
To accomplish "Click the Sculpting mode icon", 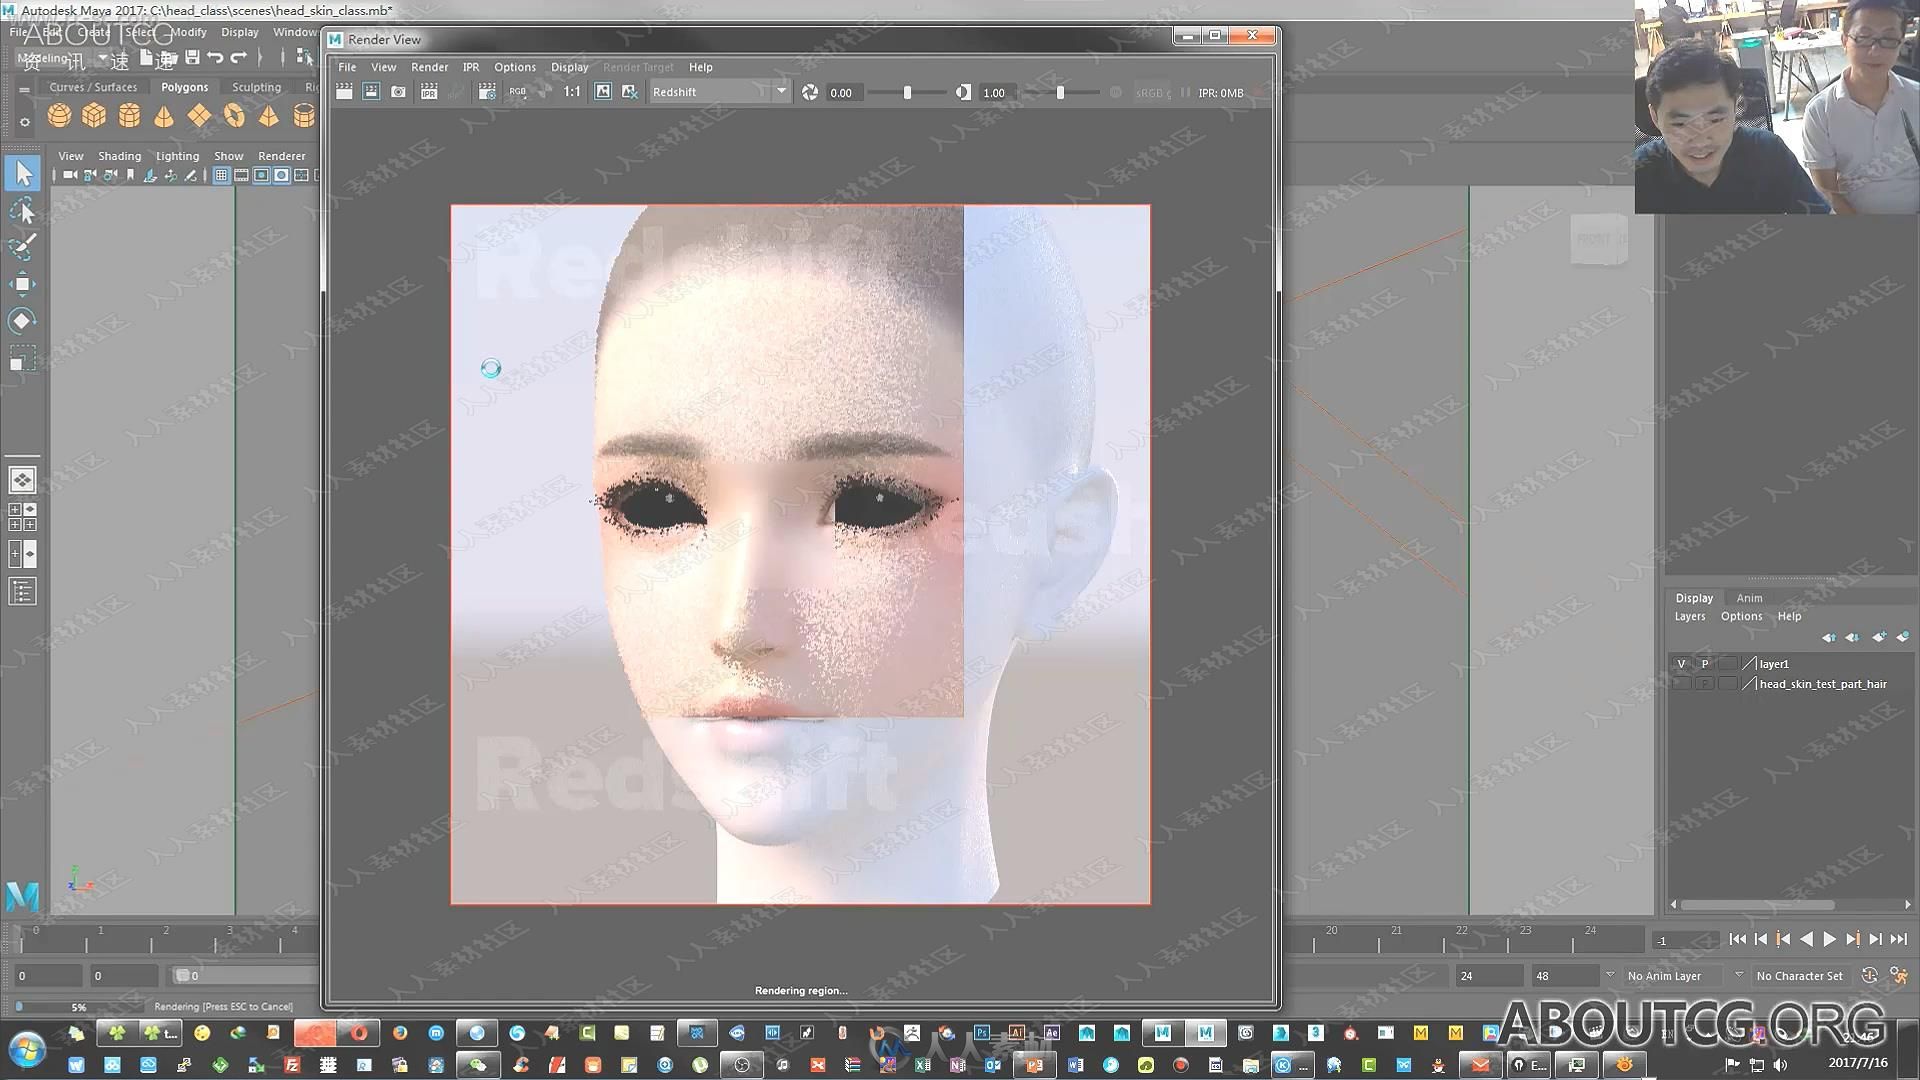I will click(x=257, y=84).
